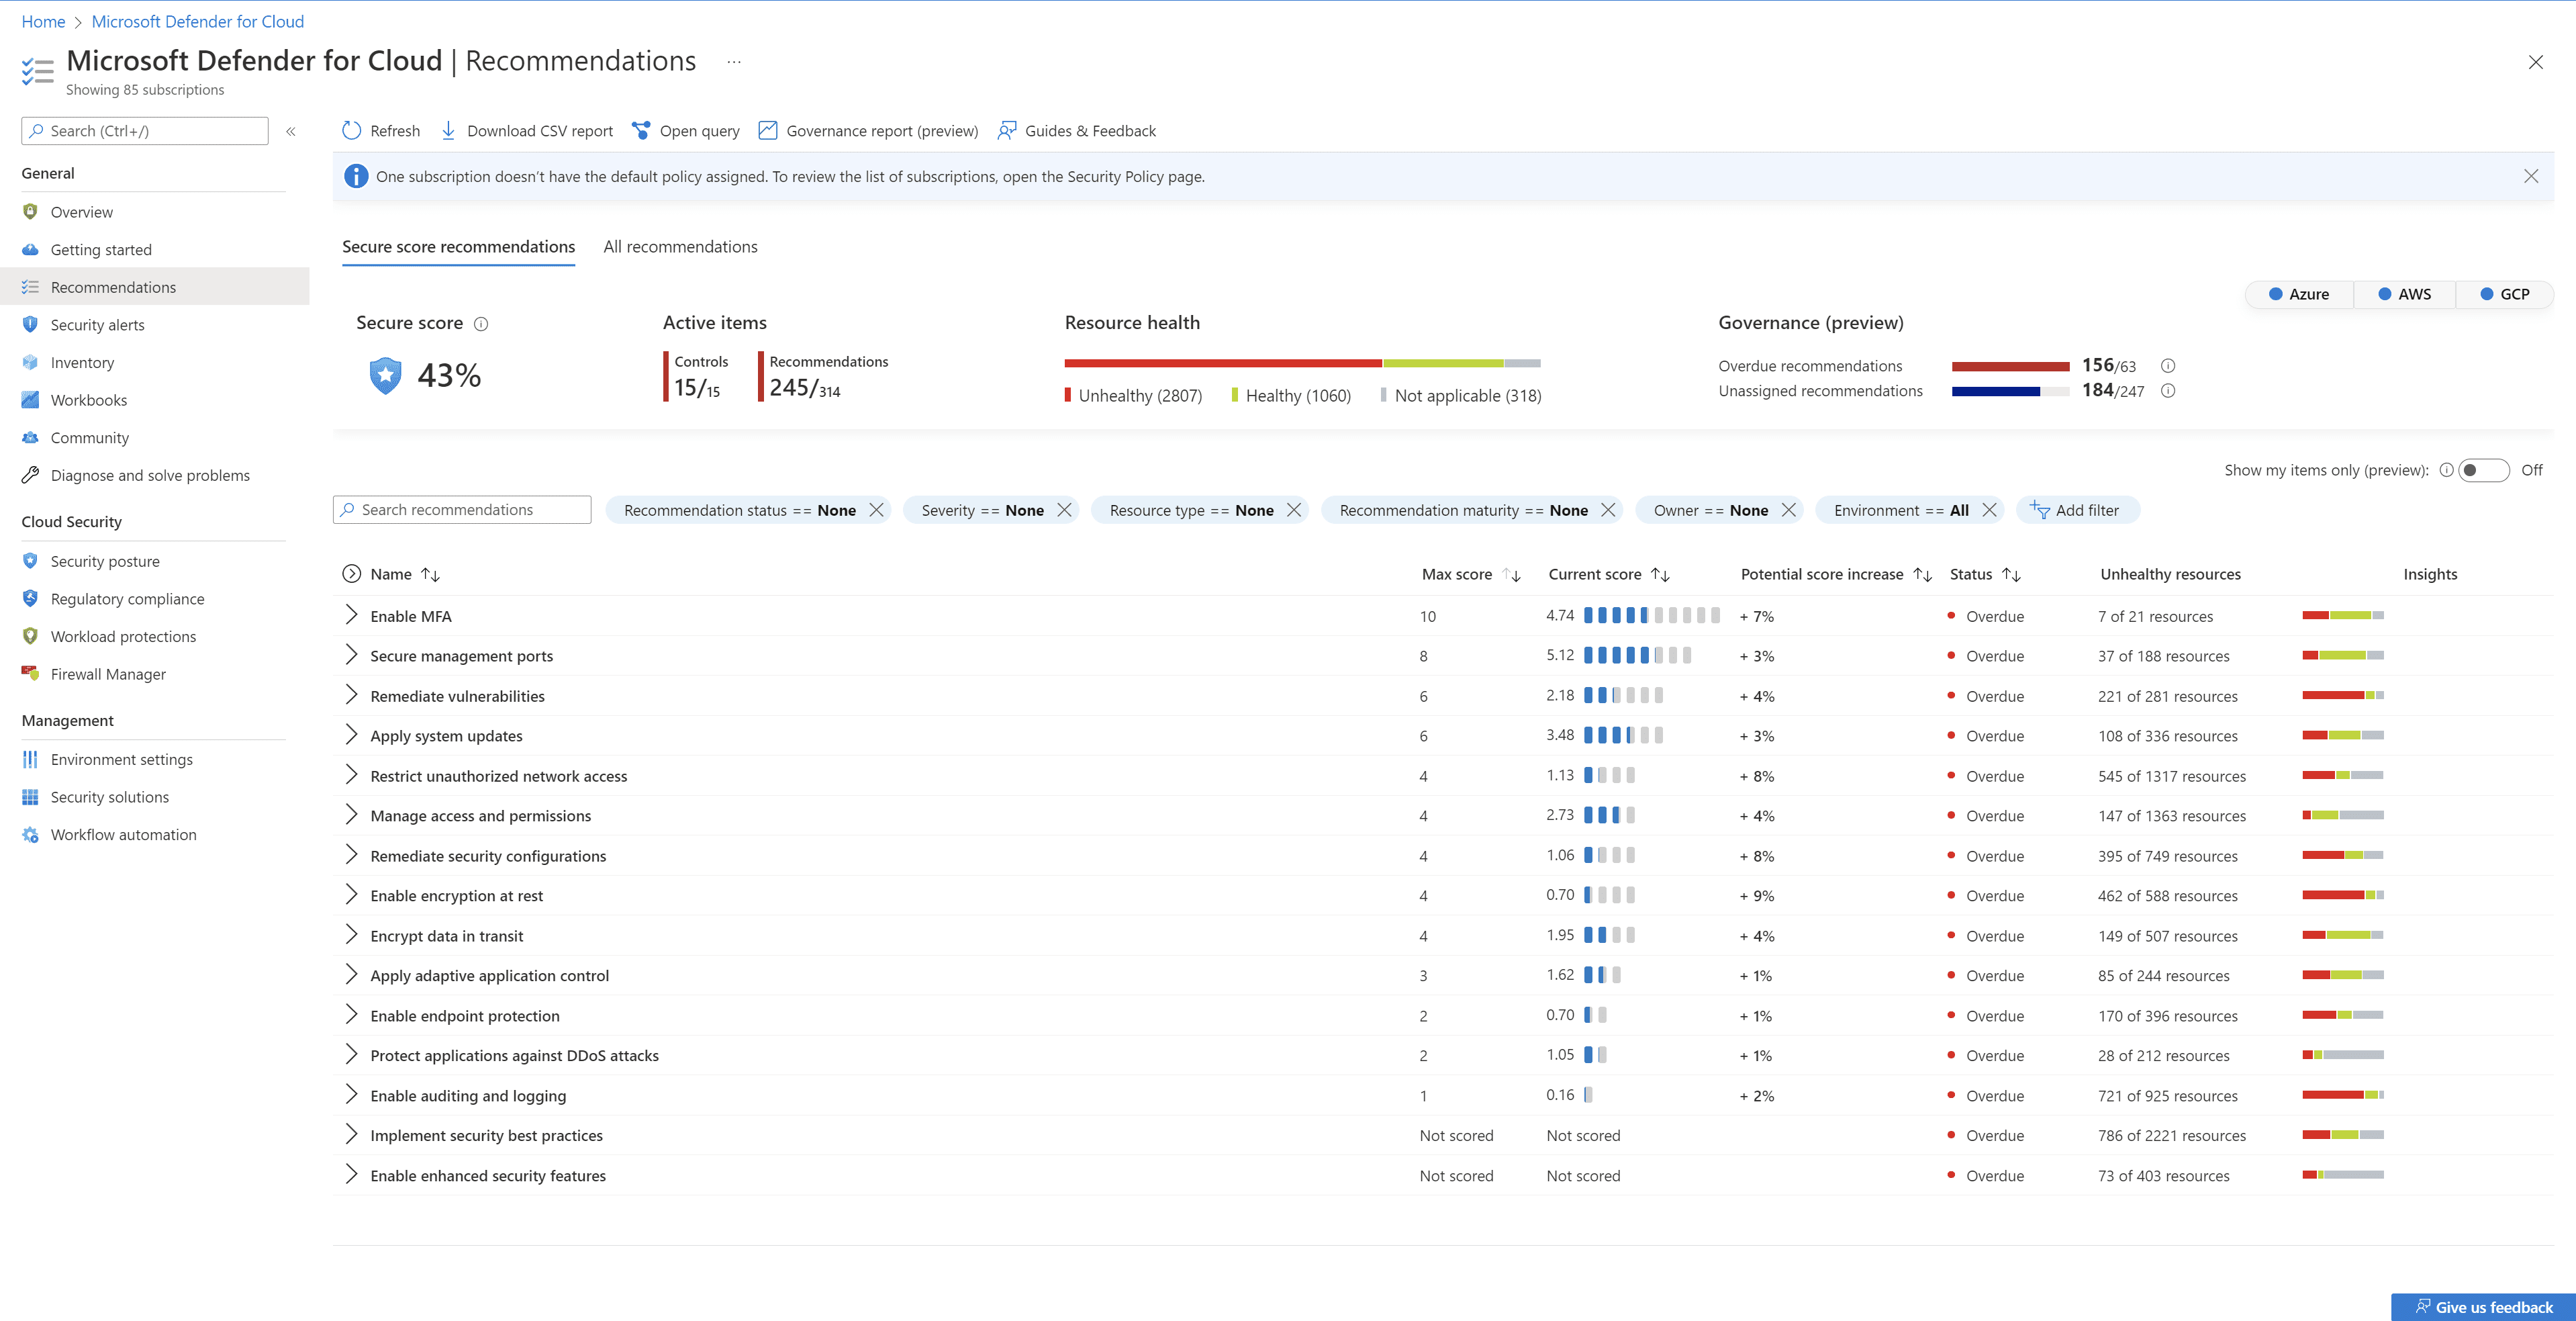The height and width of the screenshot is (1321, 2576).
Task: Open Firewall Manager under Cloud Security
Action: click(x=108, y=673)
